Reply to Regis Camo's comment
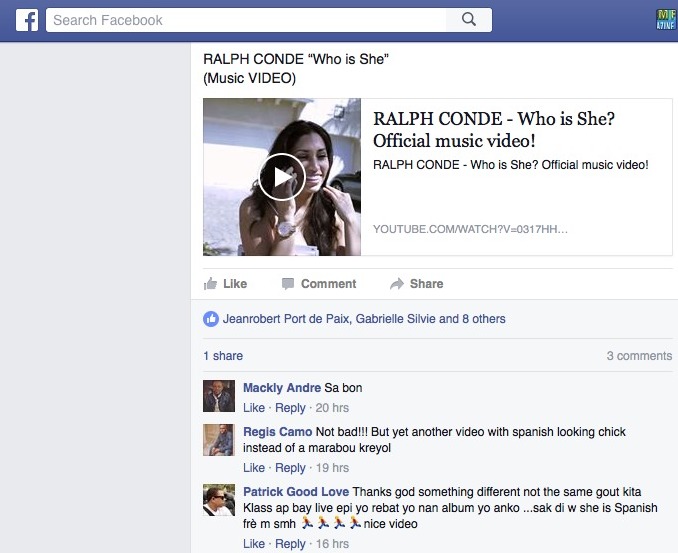The width and height of the screenshot is (678, 553). 290,468
